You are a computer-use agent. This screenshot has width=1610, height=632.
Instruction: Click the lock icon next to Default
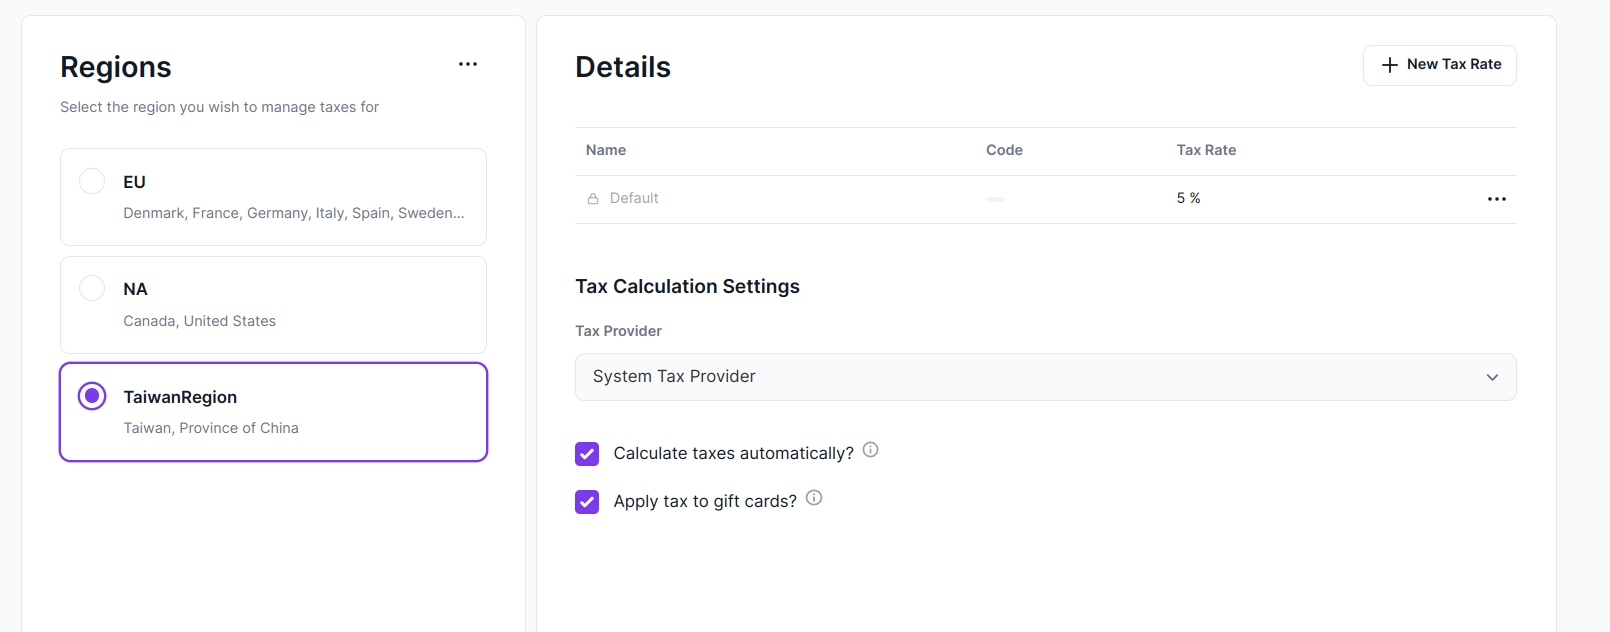tap(593, 199)
